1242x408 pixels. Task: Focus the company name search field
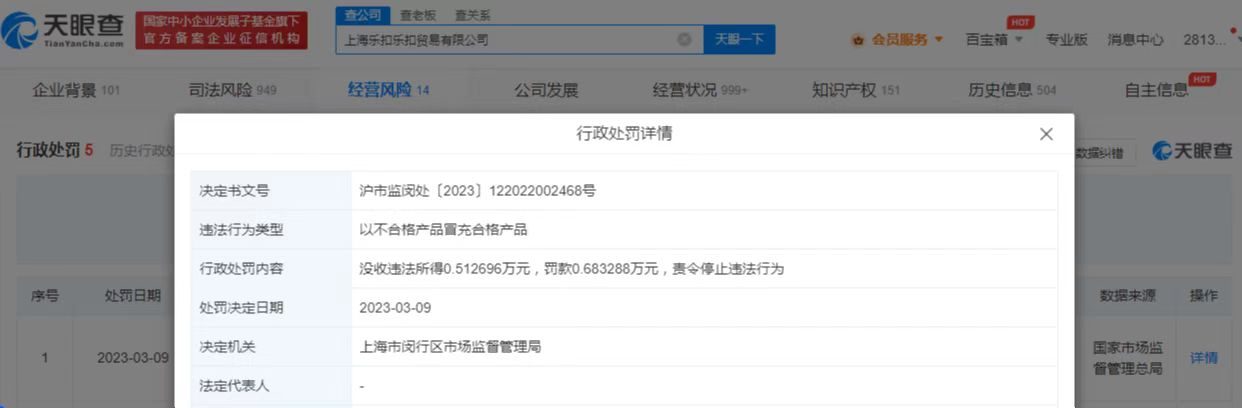pyautogui.click(x=505, y=40)
